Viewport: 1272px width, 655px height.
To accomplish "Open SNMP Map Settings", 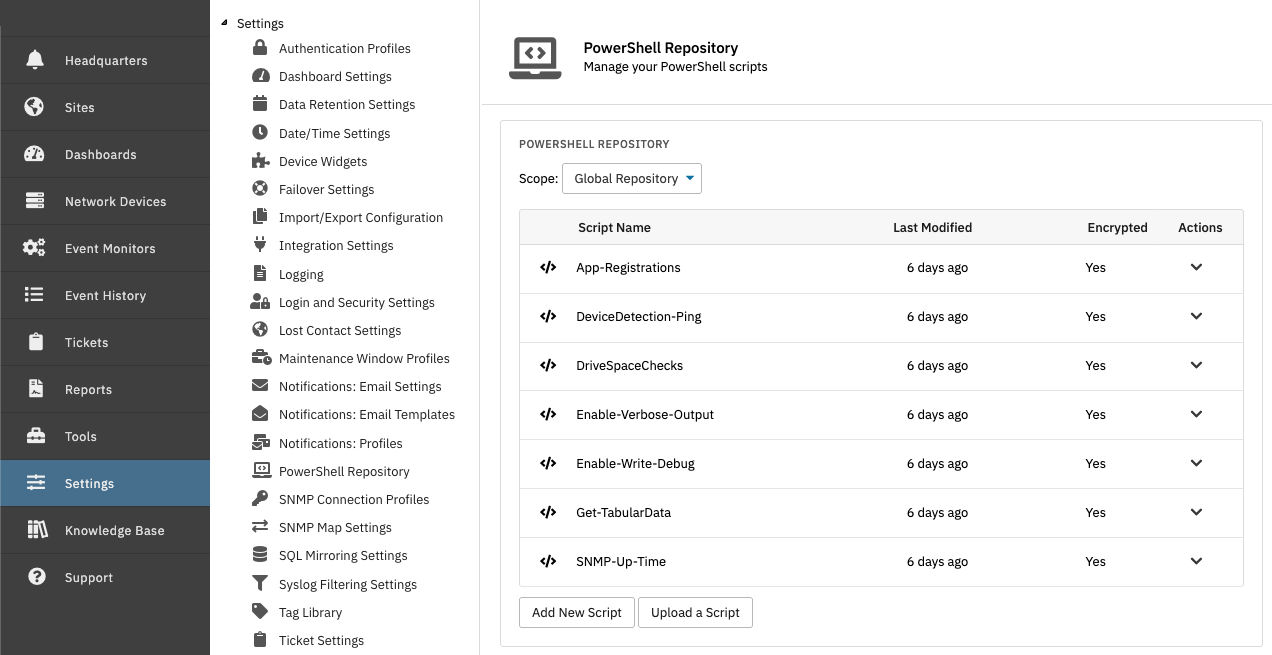I will pos(335,527).
